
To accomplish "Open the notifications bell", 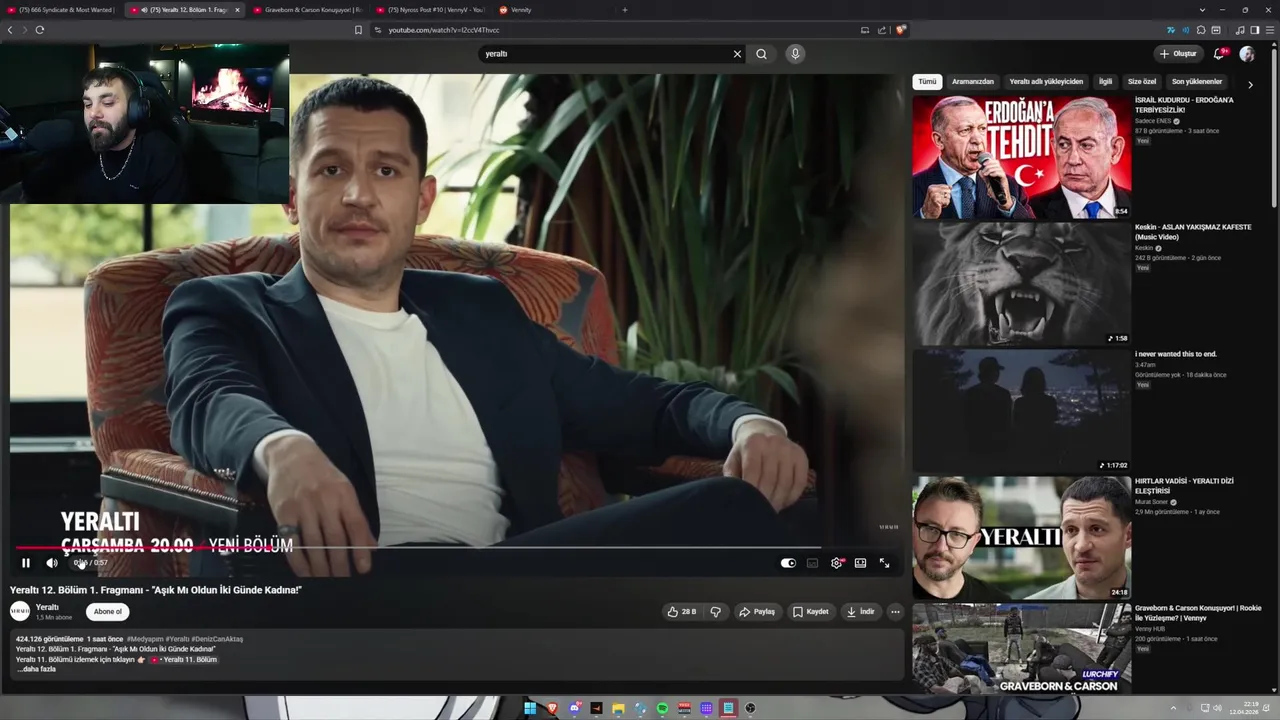I will pyautogui.click(x=1219, y=54).
